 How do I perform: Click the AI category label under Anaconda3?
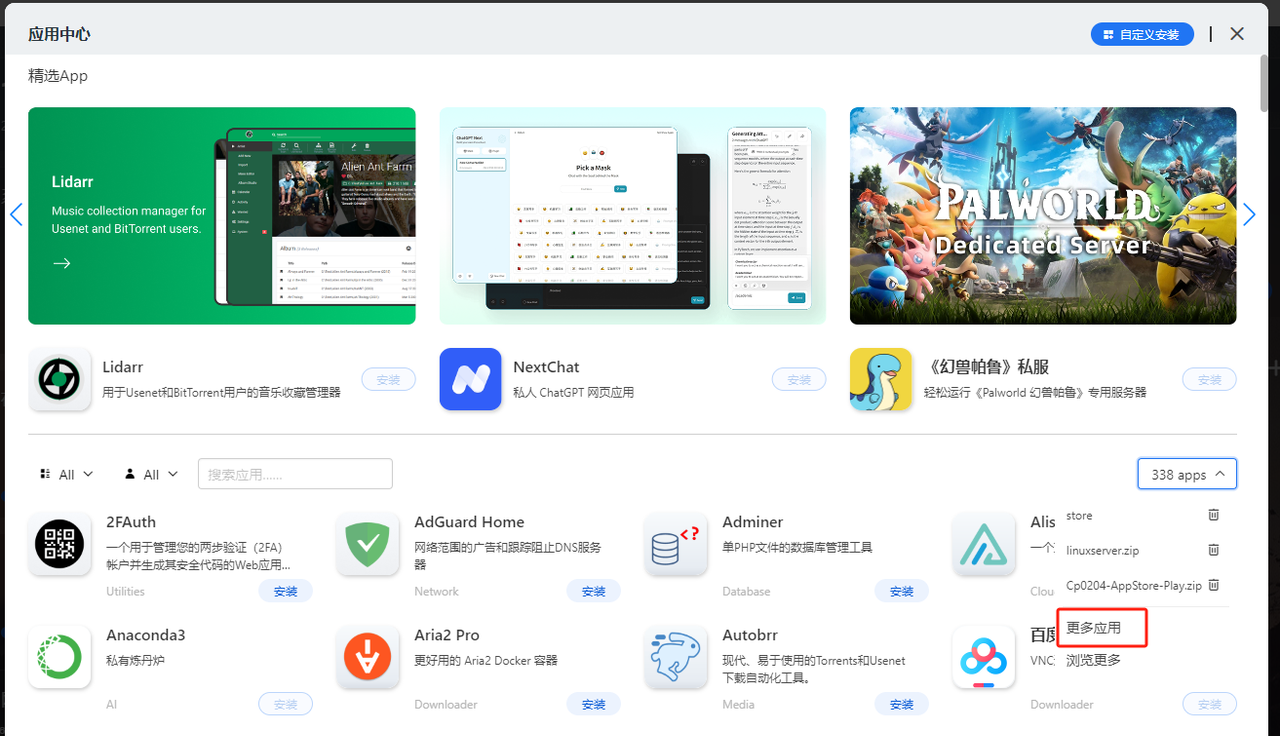tap(112, 704)
